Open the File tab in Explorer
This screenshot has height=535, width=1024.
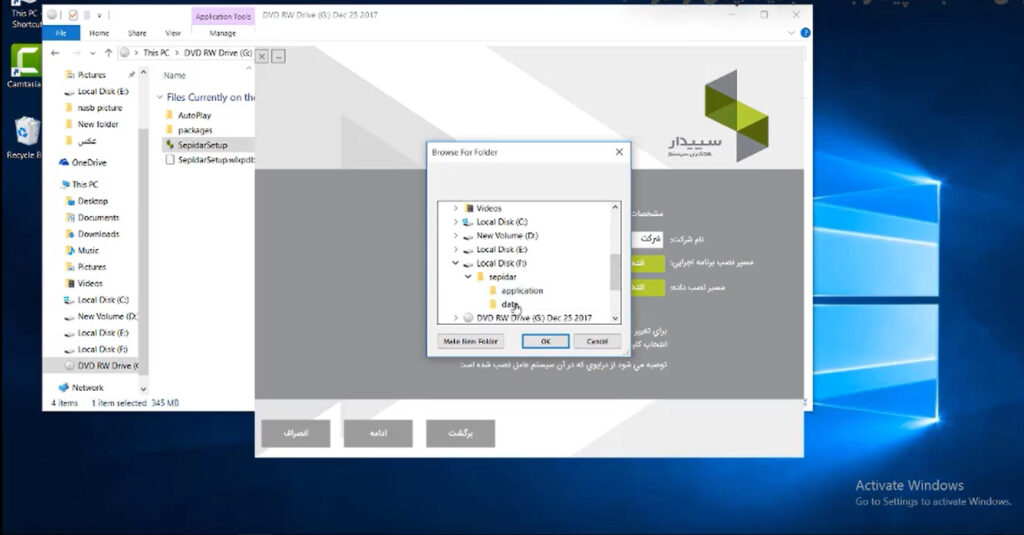point(61,33)
